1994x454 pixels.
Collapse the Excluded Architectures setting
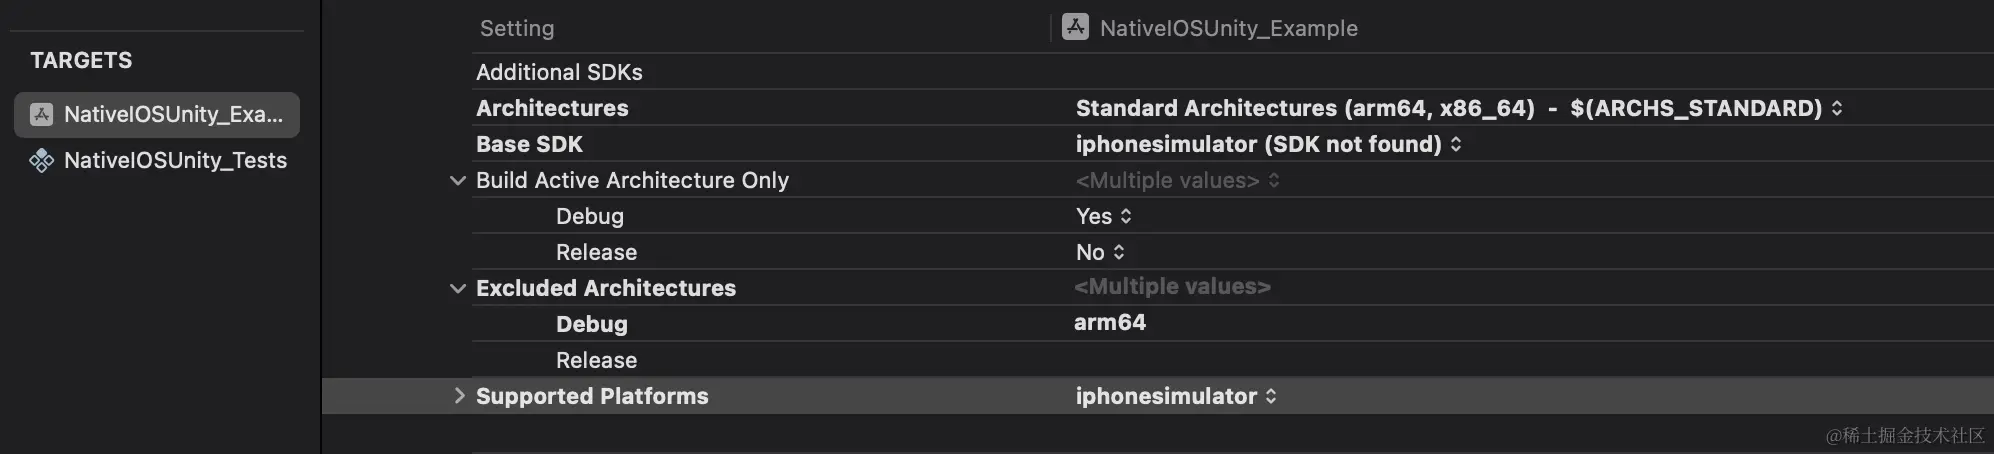pyautogui.click(x=458, y=288)
